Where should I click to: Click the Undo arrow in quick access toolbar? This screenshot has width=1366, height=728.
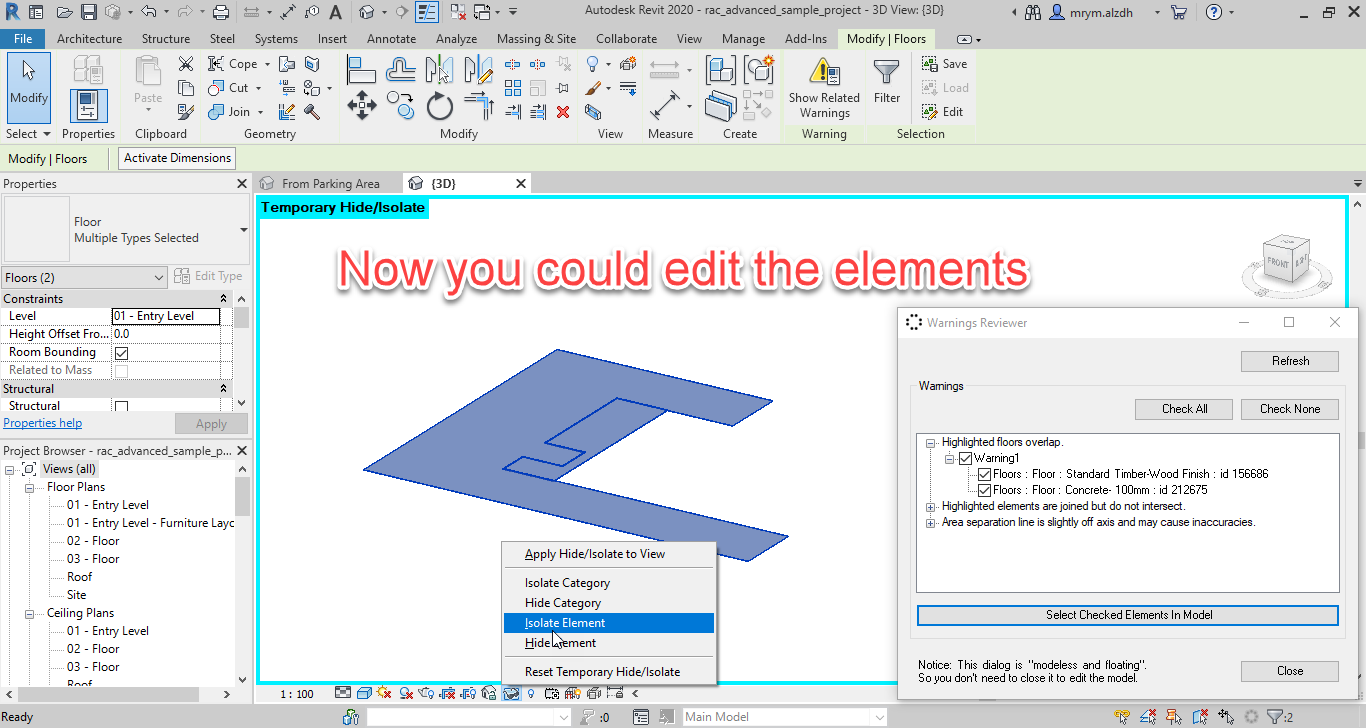point(148,13)
